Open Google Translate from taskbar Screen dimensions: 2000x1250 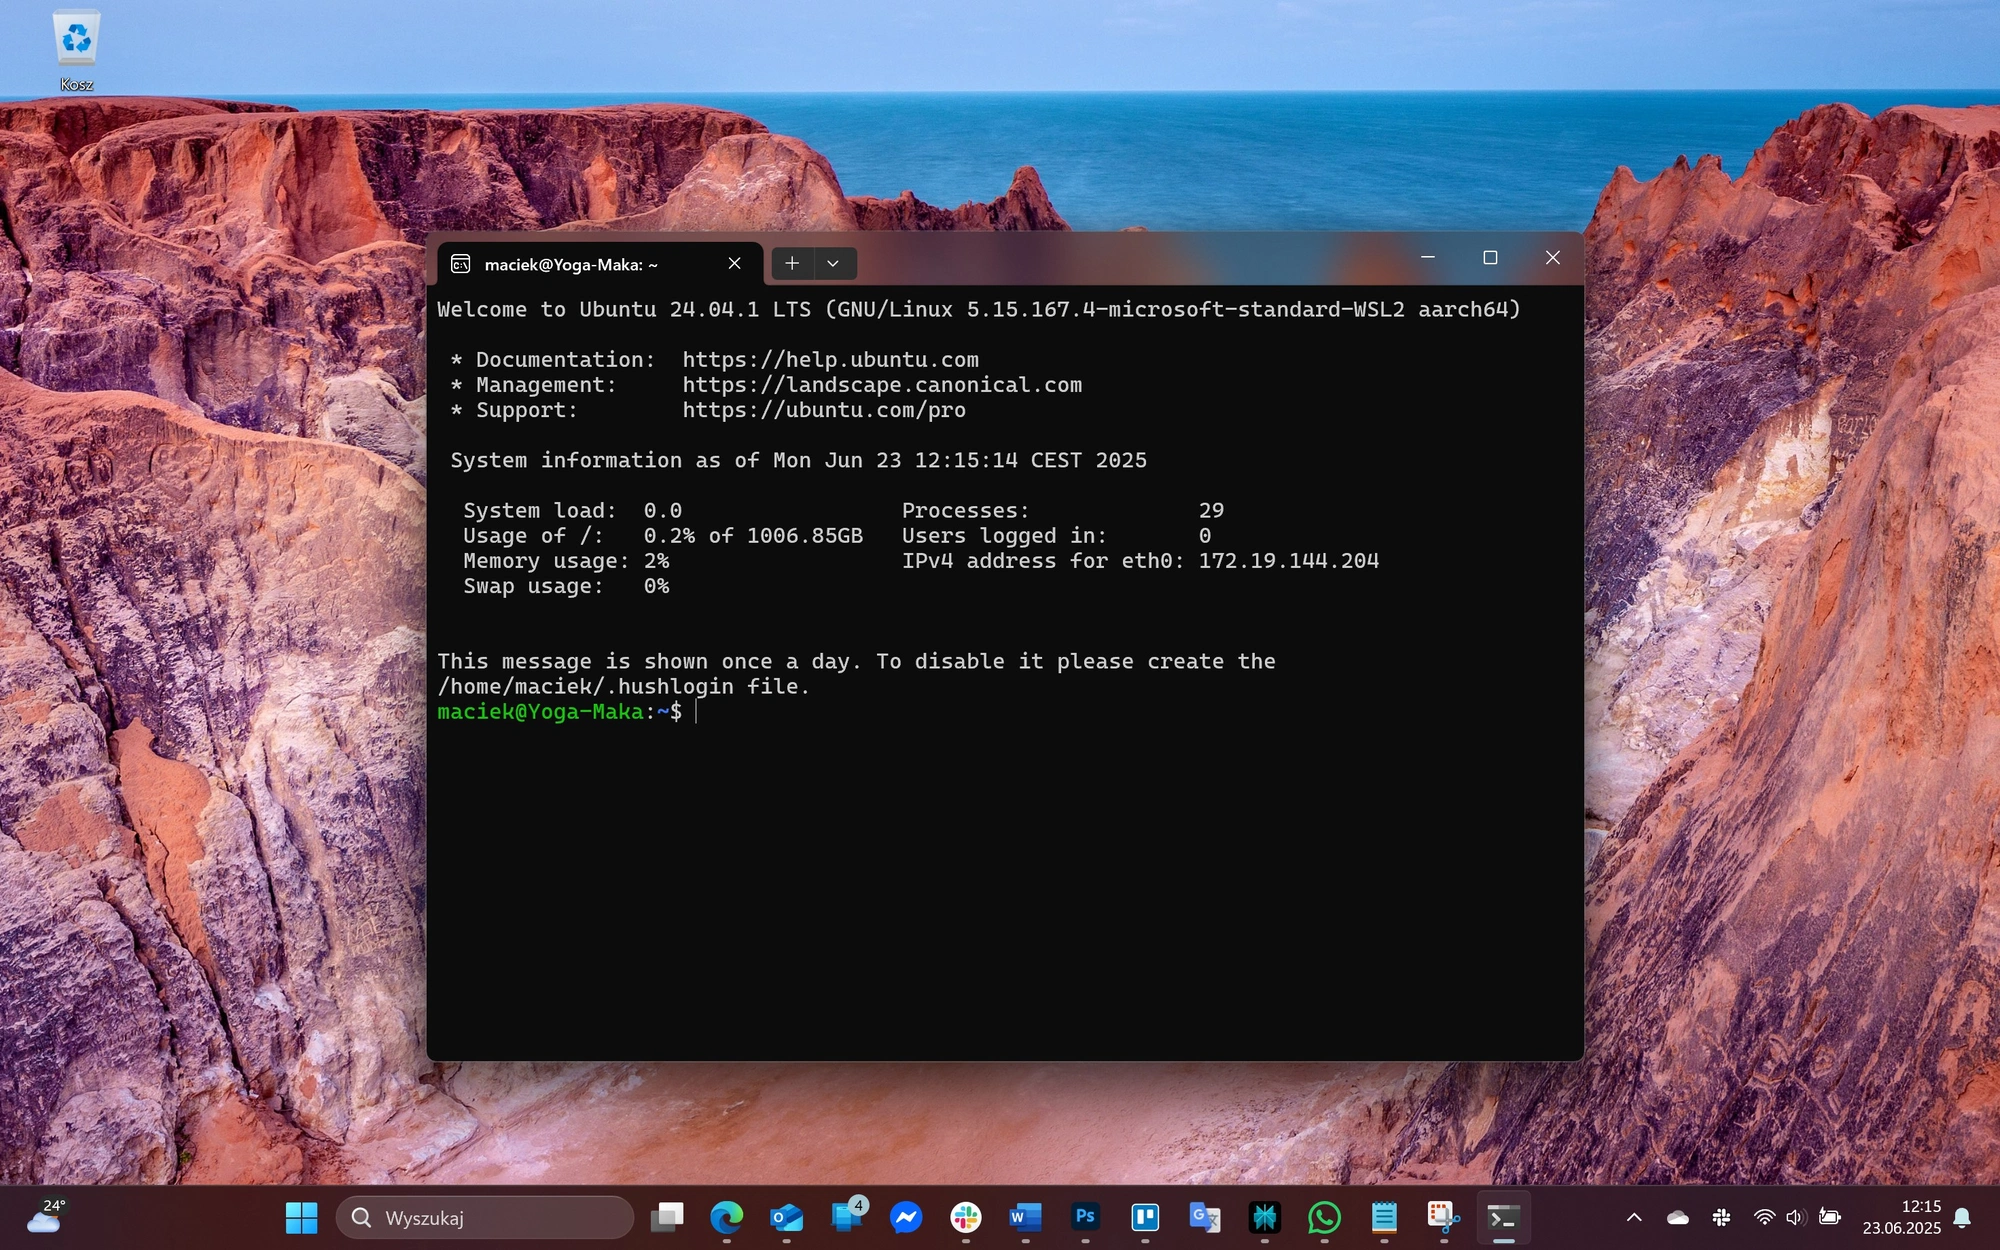click(1205, 1217)
